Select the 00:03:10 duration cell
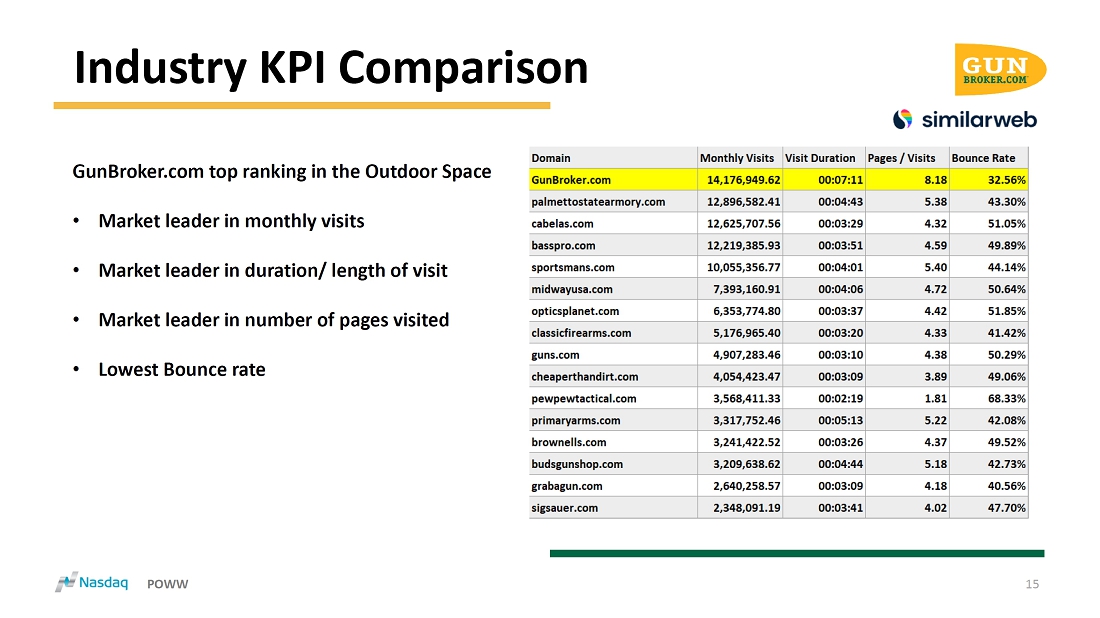The width and height of the screenshot is (1100, 618). click(x=824, y=354)
